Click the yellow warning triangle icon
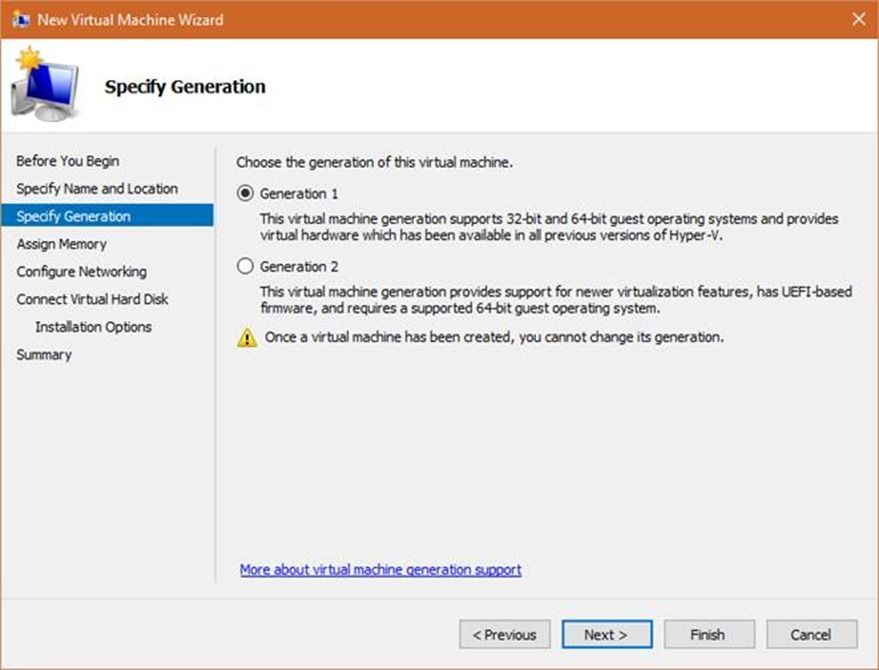The image size is (879, 670). (247, 338)
